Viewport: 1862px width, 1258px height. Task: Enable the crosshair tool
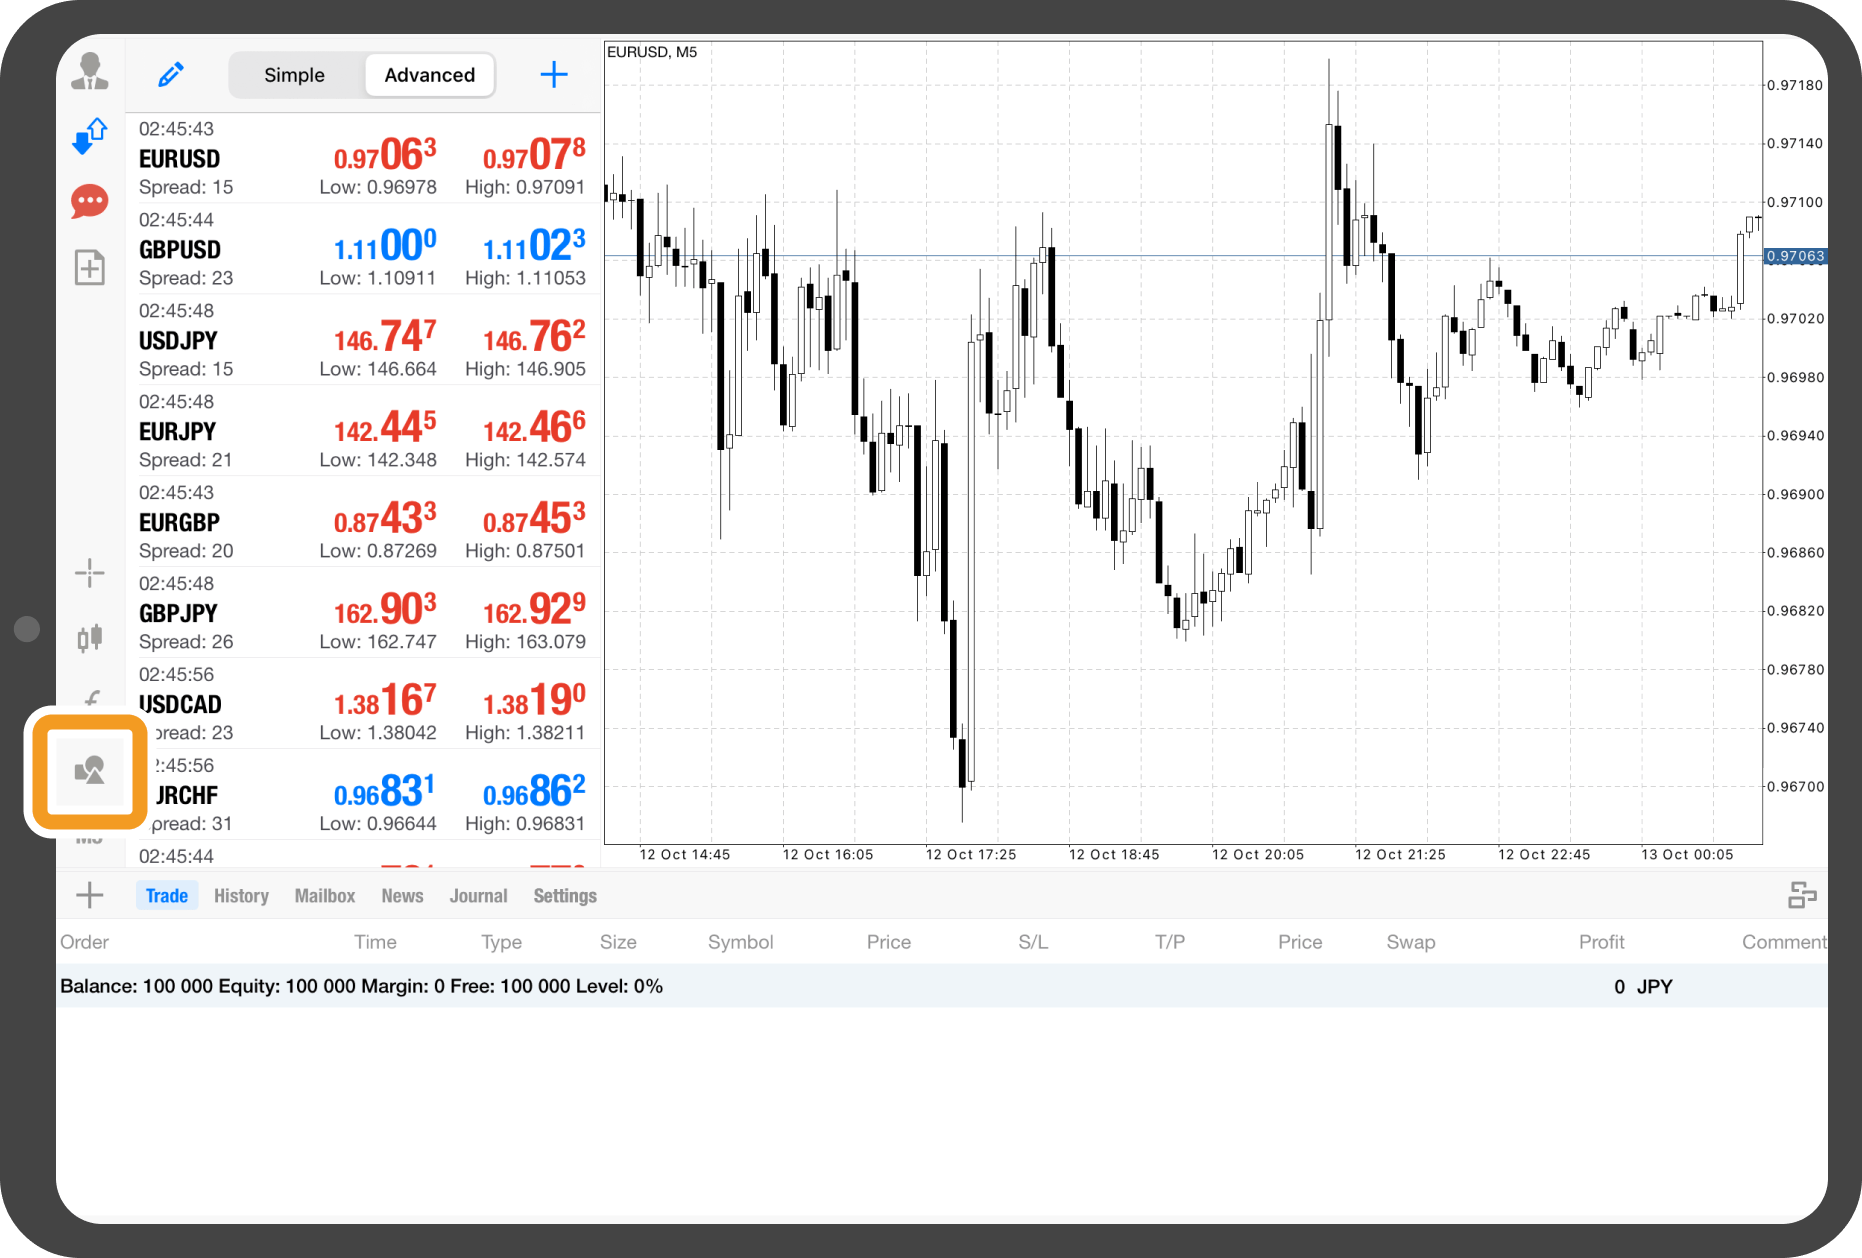pos(90,573)
